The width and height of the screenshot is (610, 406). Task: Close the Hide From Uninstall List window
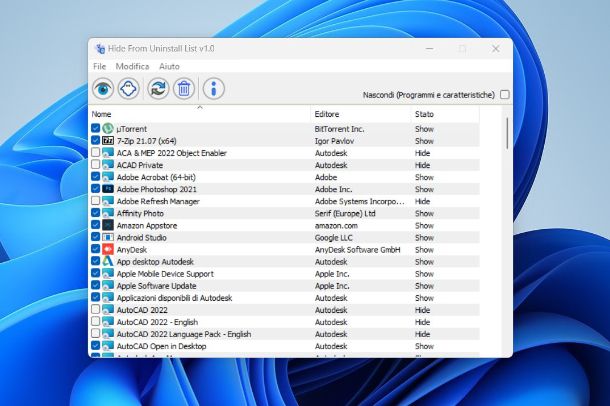[496, 49]
